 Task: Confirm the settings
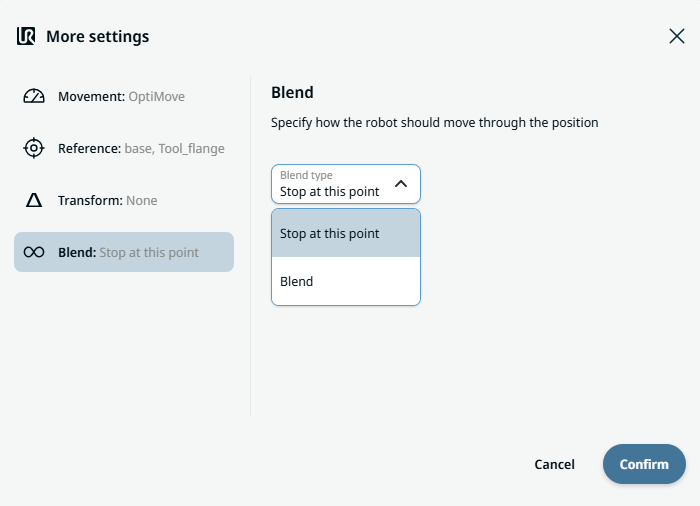(x=643, y=464)
